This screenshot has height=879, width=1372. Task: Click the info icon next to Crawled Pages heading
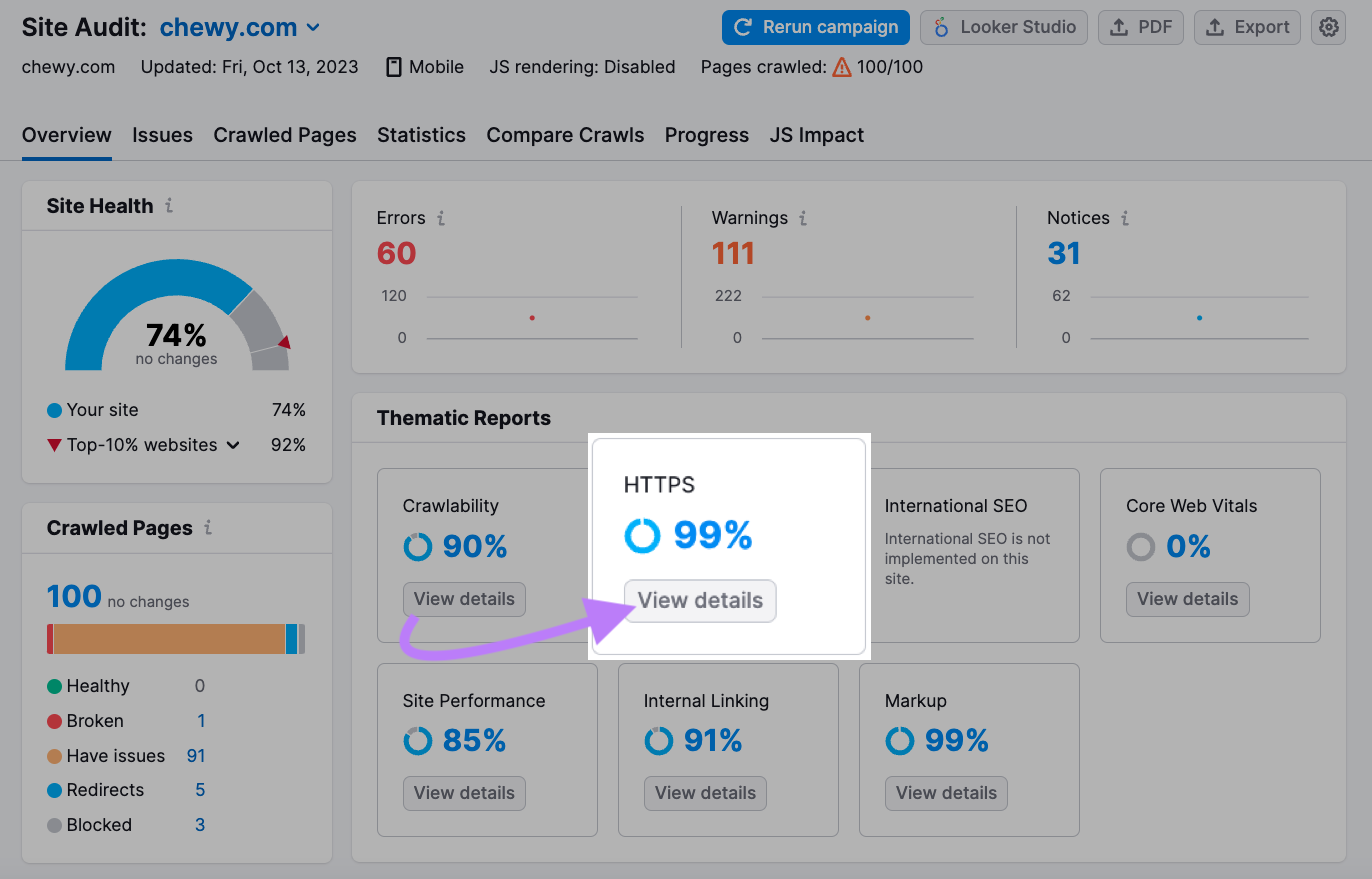point(208,528)
